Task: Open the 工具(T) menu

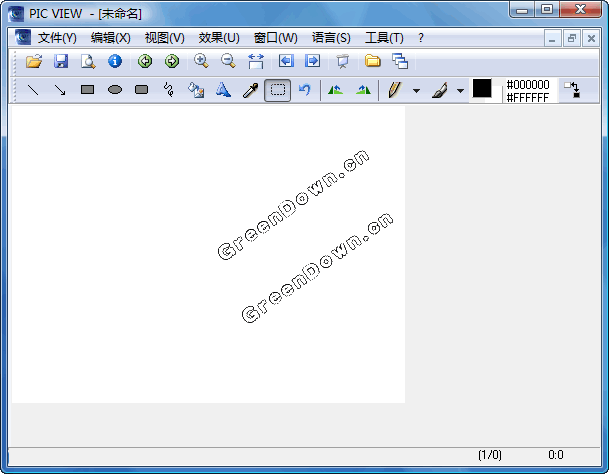Action: point(384,38)
